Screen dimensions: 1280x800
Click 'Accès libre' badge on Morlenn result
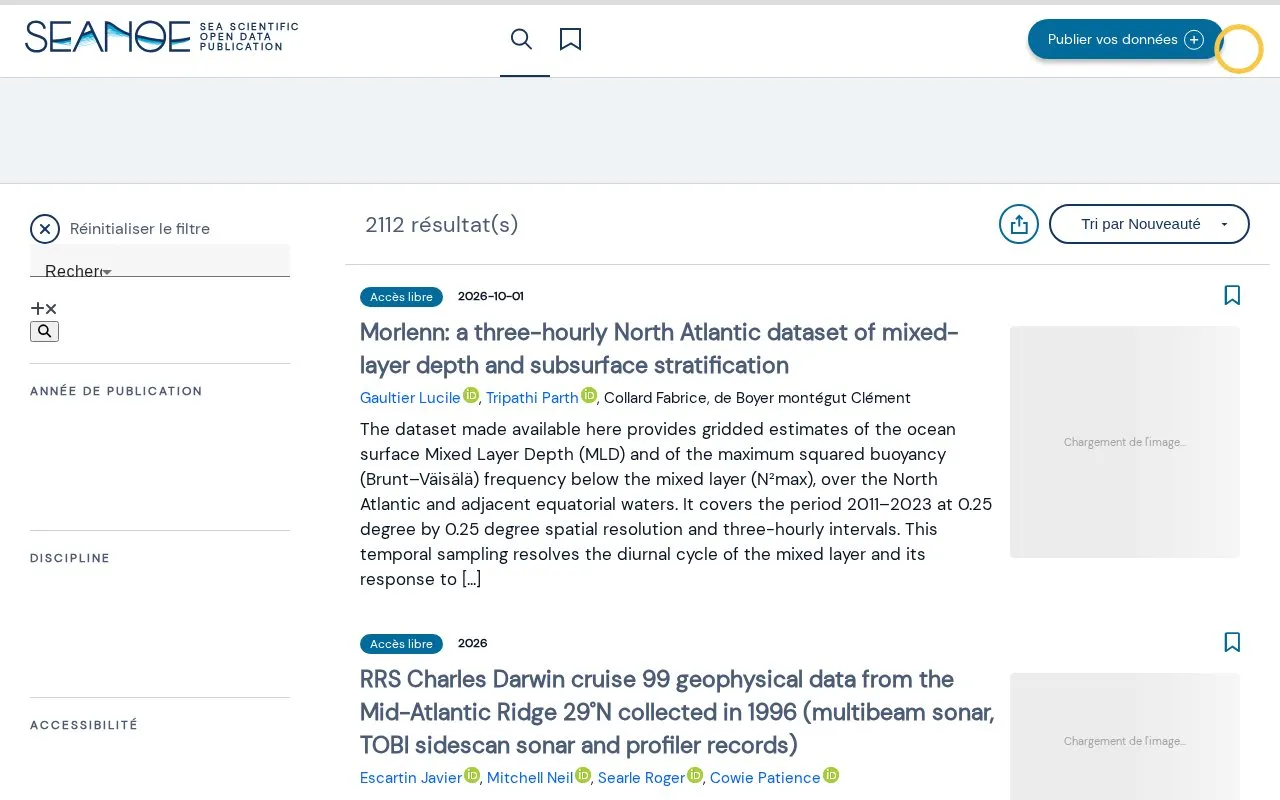[401, 297]
